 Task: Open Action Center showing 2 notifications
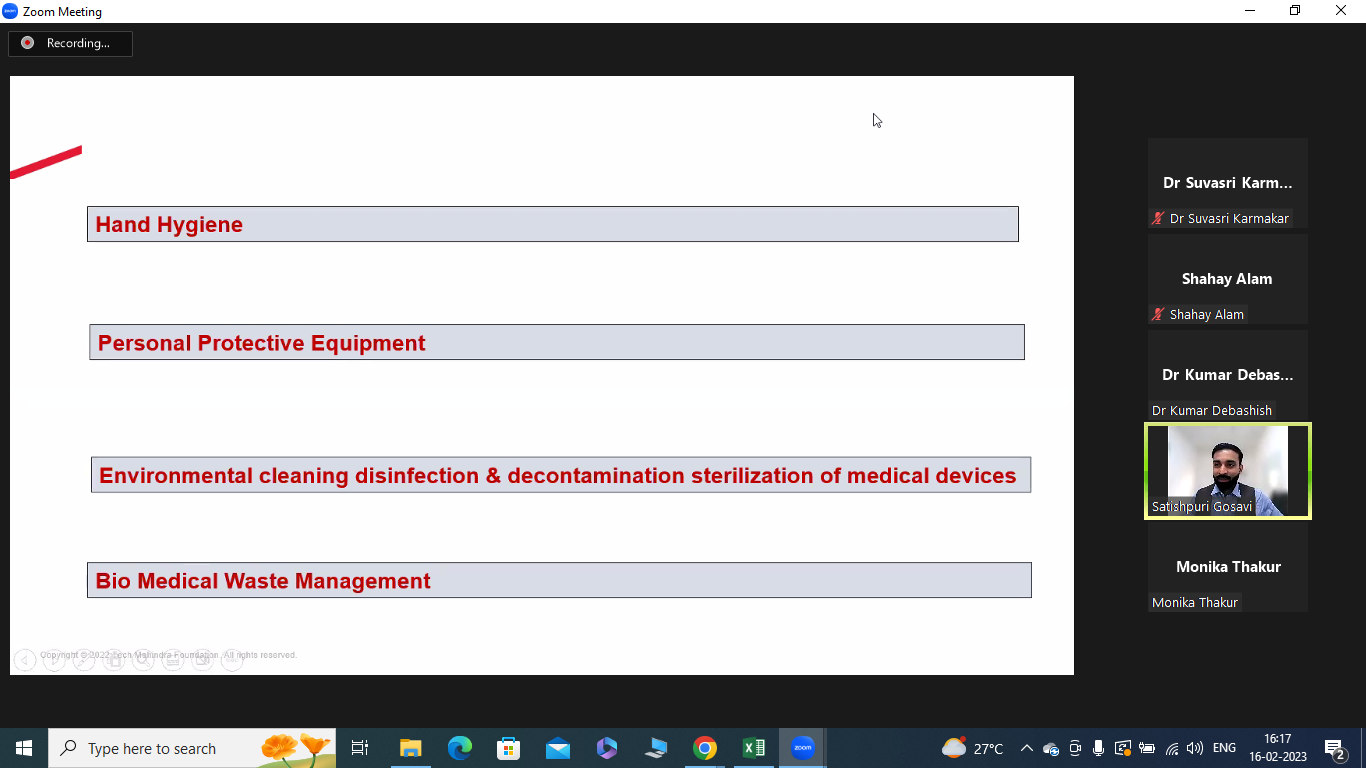coord(1336,748)
